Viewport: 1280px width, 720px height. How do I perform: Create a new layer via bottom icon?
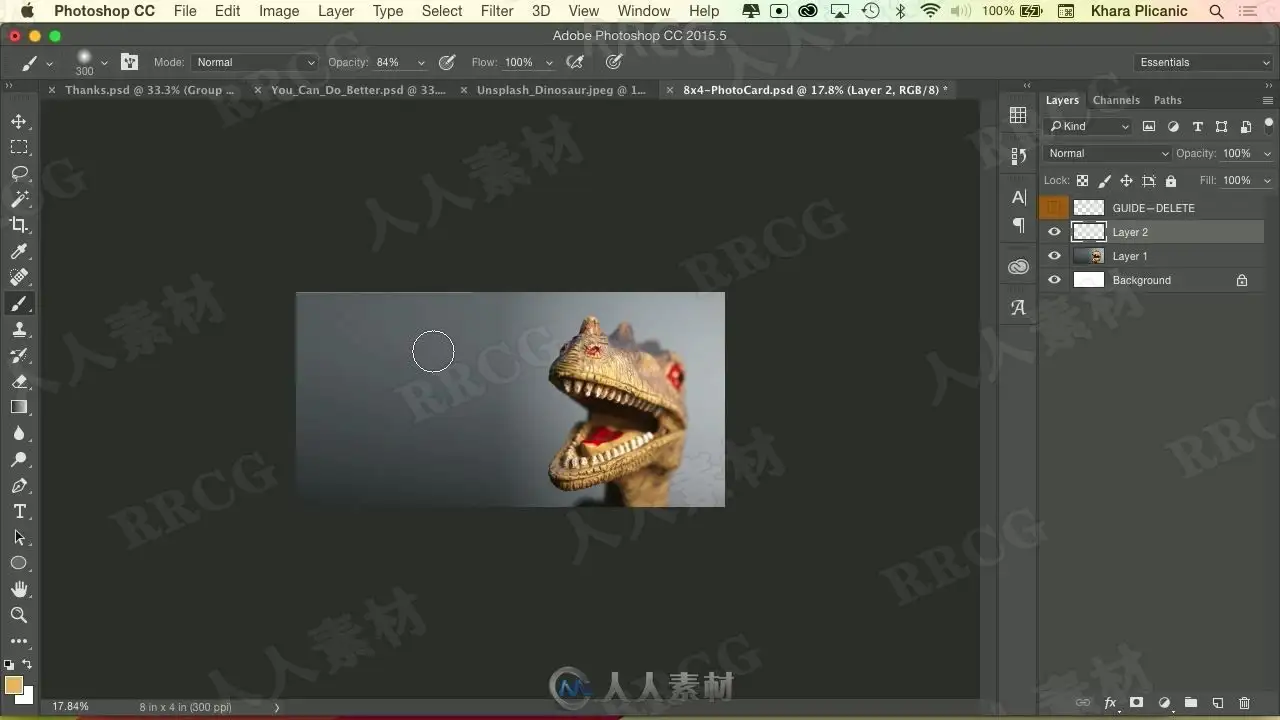pos(1217,703)
